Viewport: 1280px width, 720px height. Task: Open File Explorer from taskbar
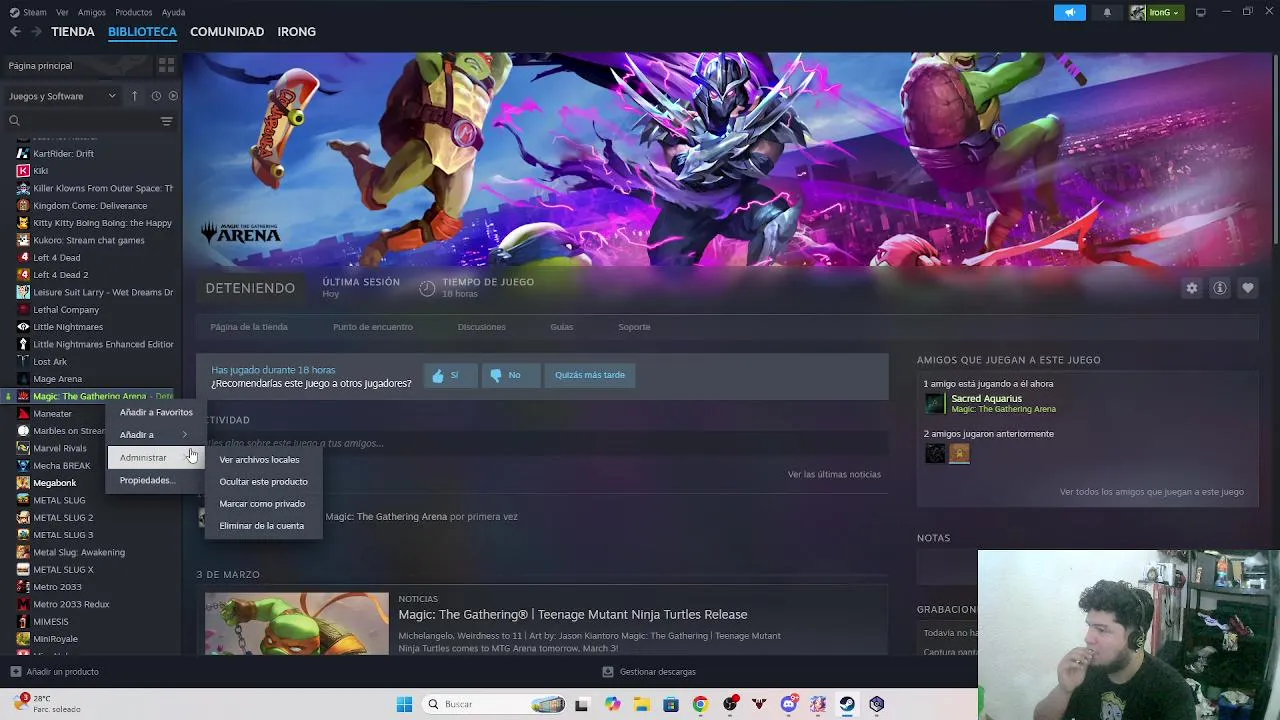point(641,704)
